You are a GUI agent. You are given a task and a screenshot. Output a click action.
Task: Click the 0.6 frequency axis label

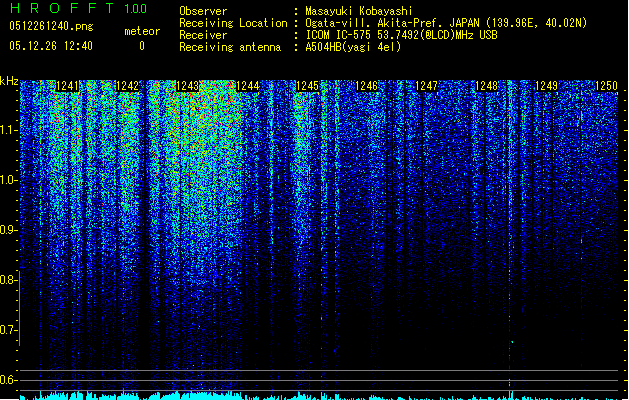9,380
